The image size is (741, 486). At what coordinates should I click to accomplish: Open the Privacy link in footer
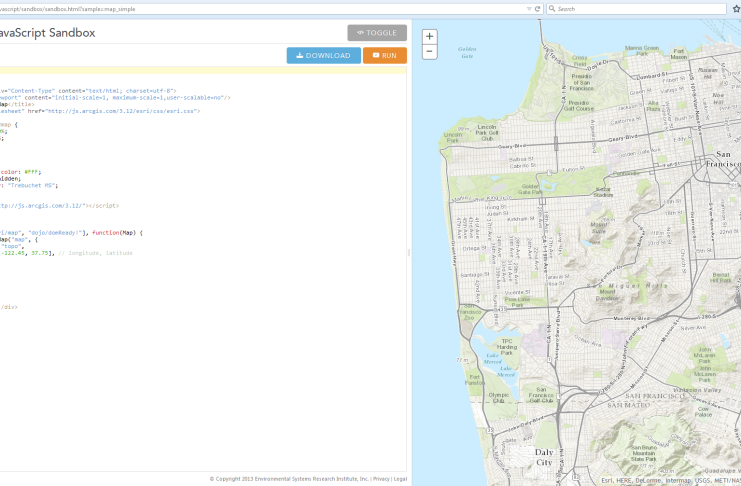(381, 479)
